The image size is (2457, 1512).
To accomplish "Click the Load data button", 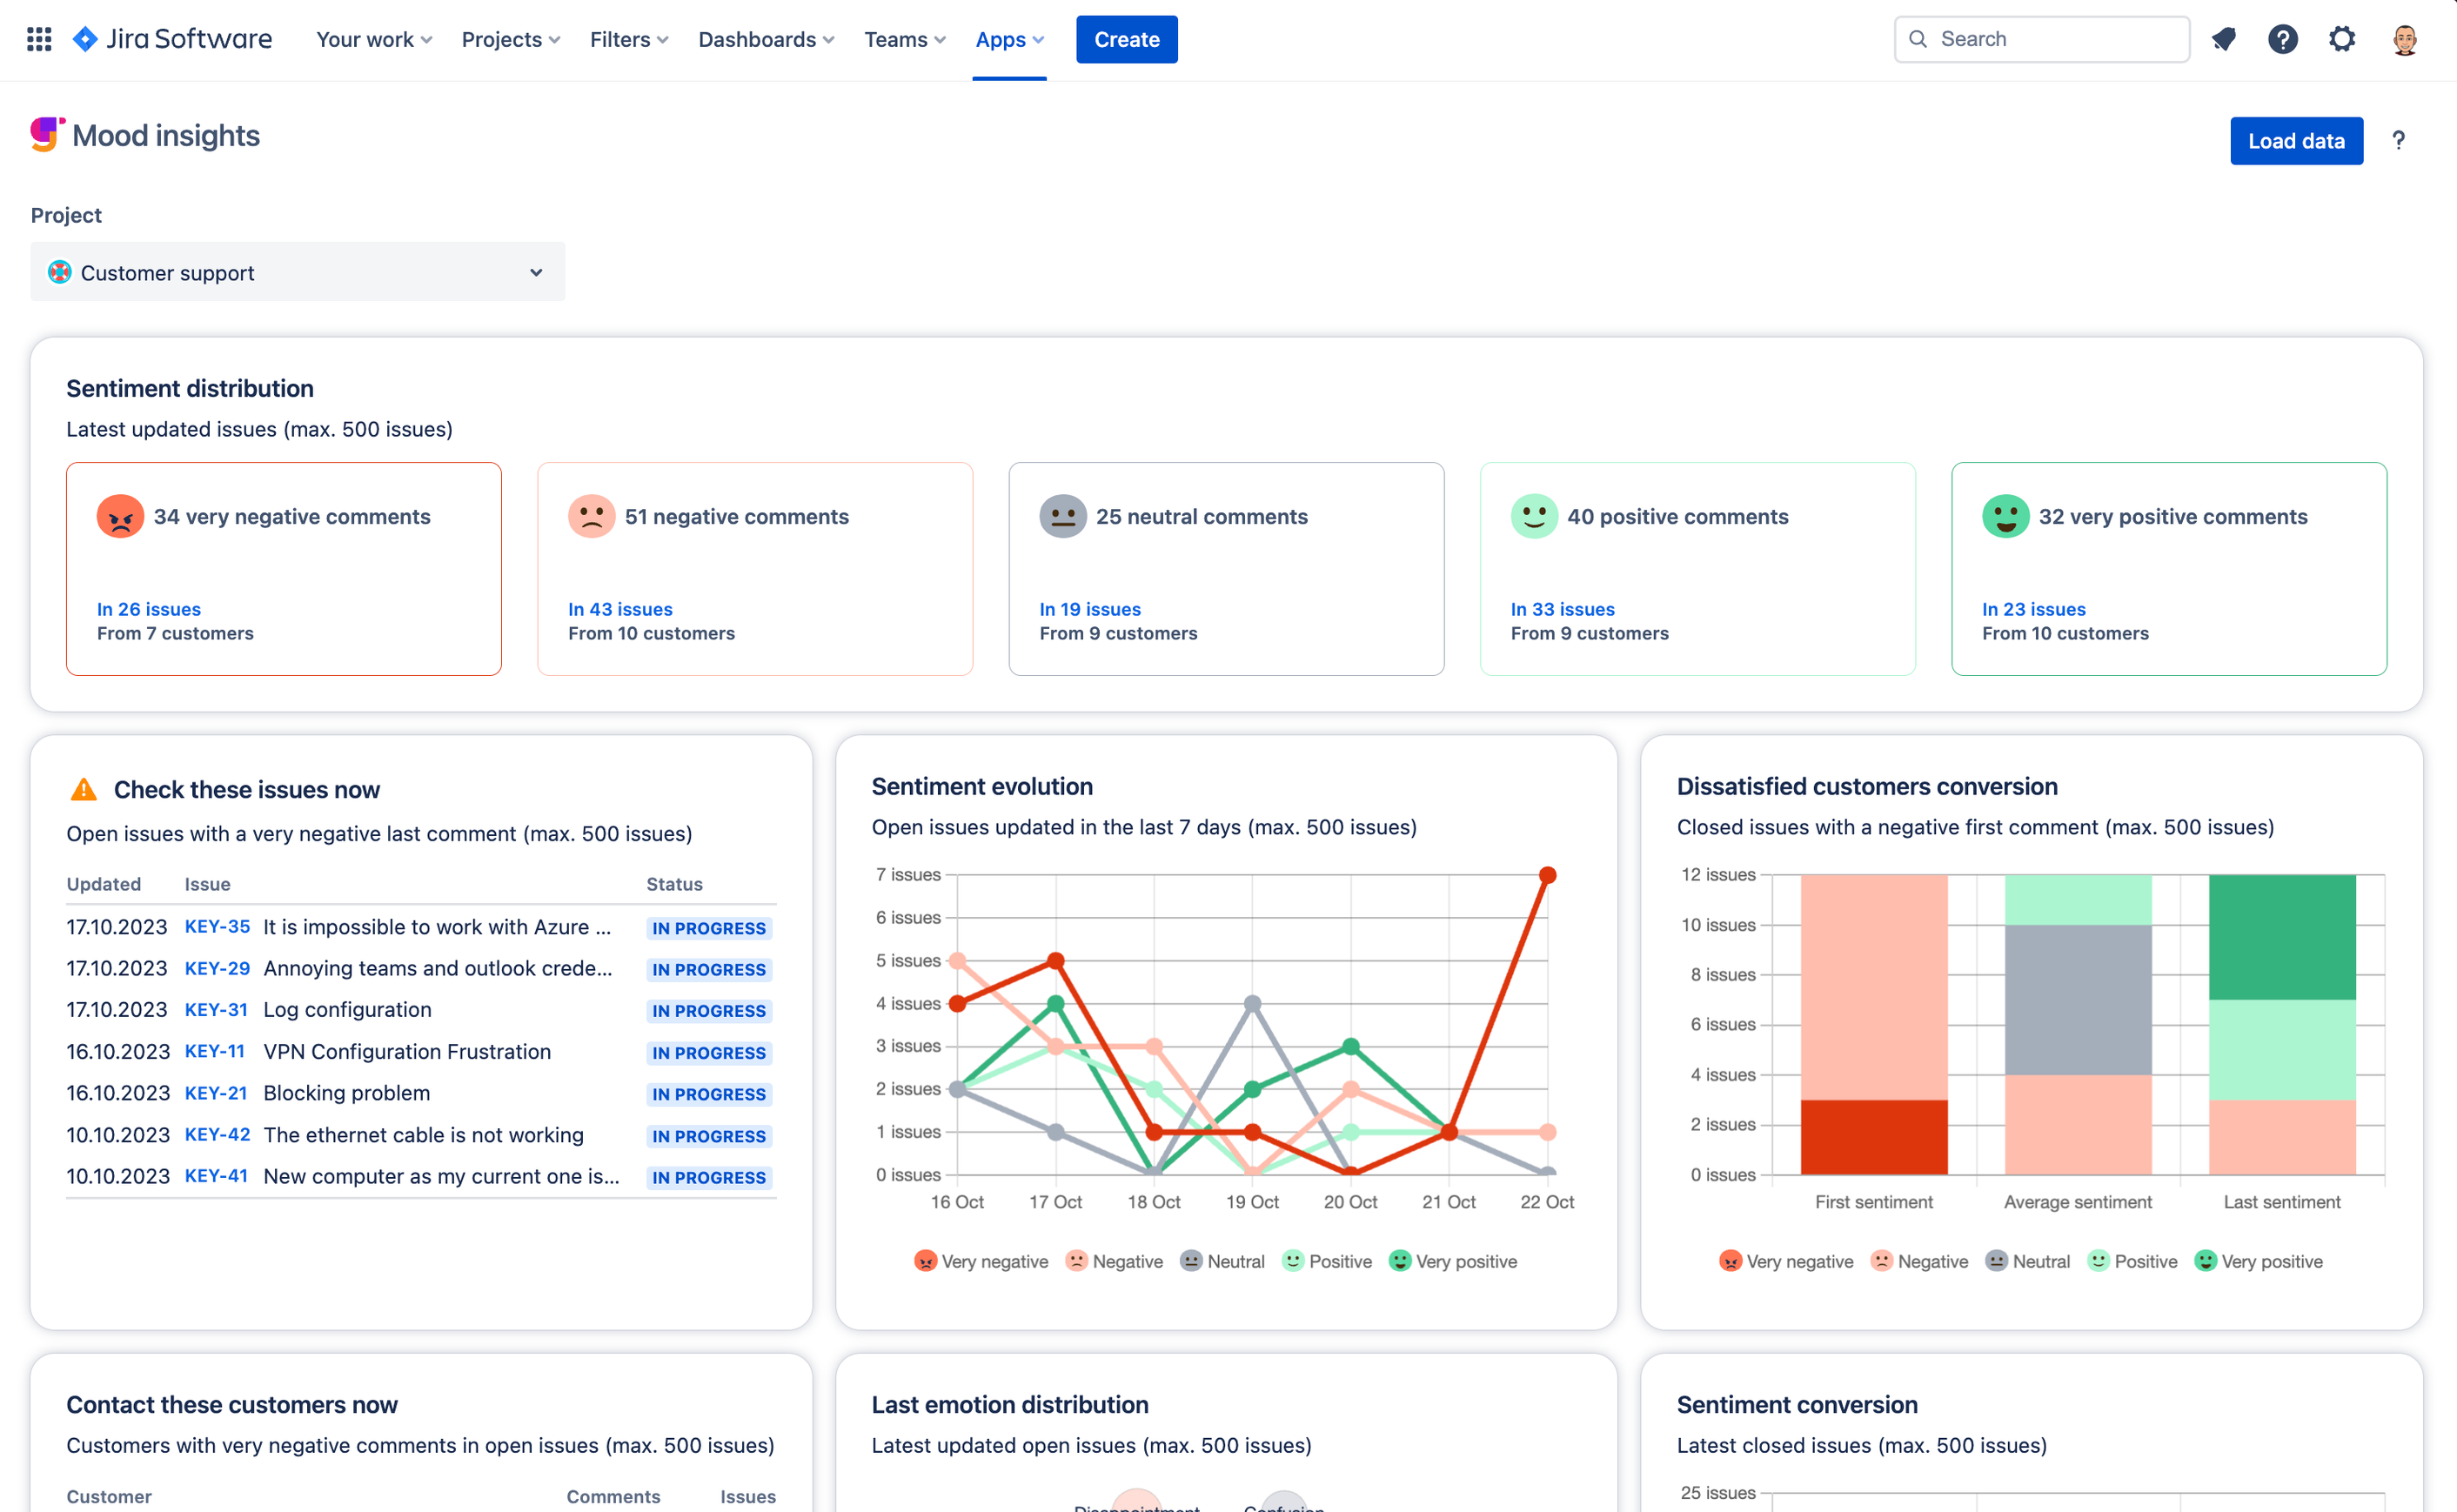I will coord(2295,141).
